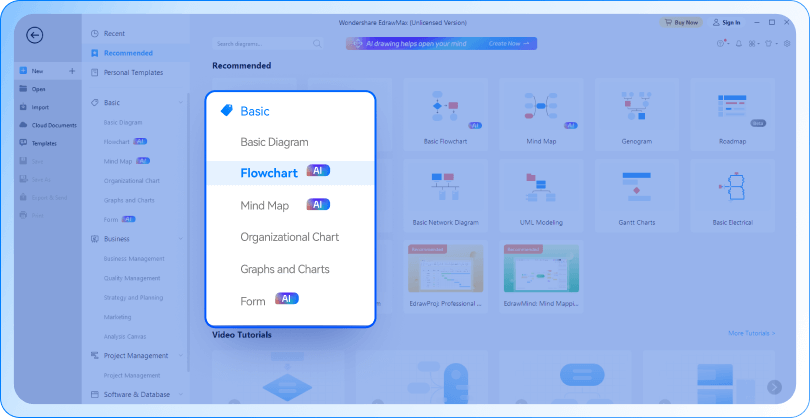The height and width of the screenshot is (418, 810).
Task: Collapse the Basic category in sidebar
Action: coord(180,102)
